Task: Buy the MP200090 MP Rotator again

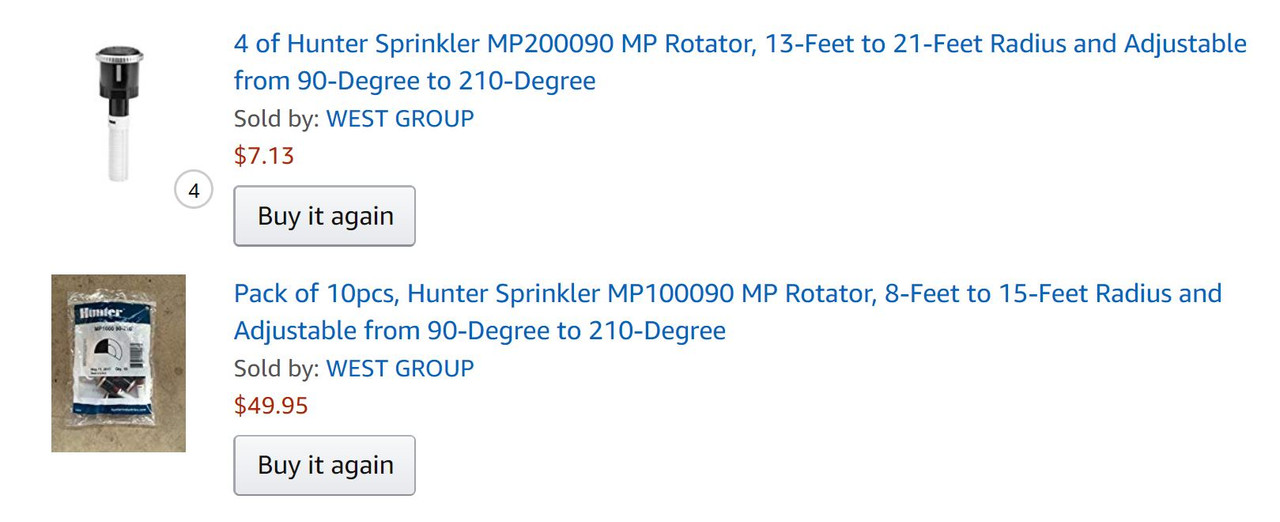Action: [325, 216]
